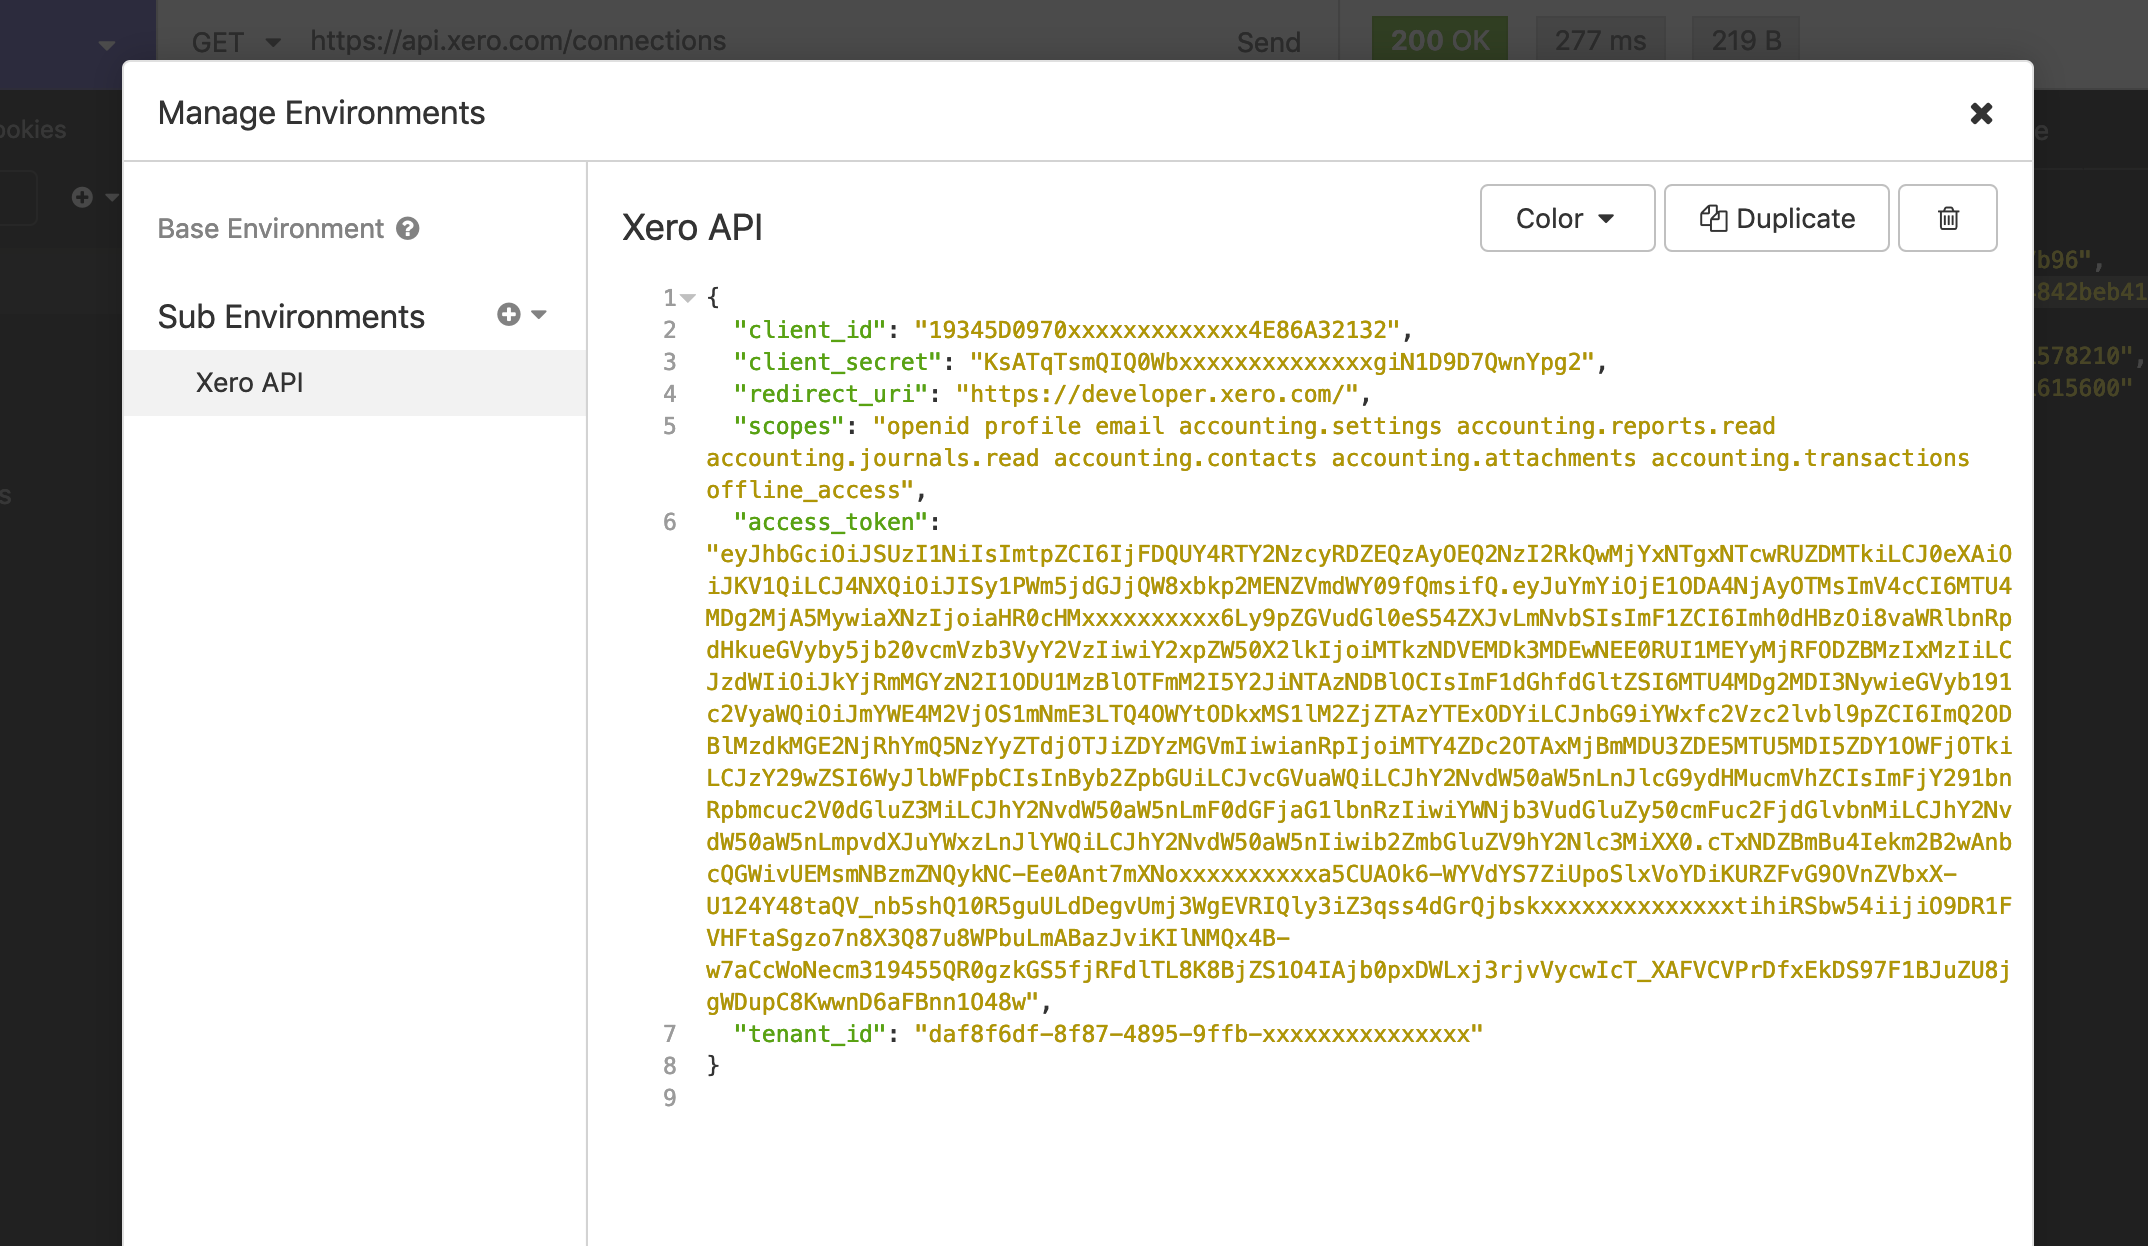Image resolution: width=2148 pixels, height=1246 pixels.
Task: Focus the request URL field behind dialog
Action: (x=518, y=41)
